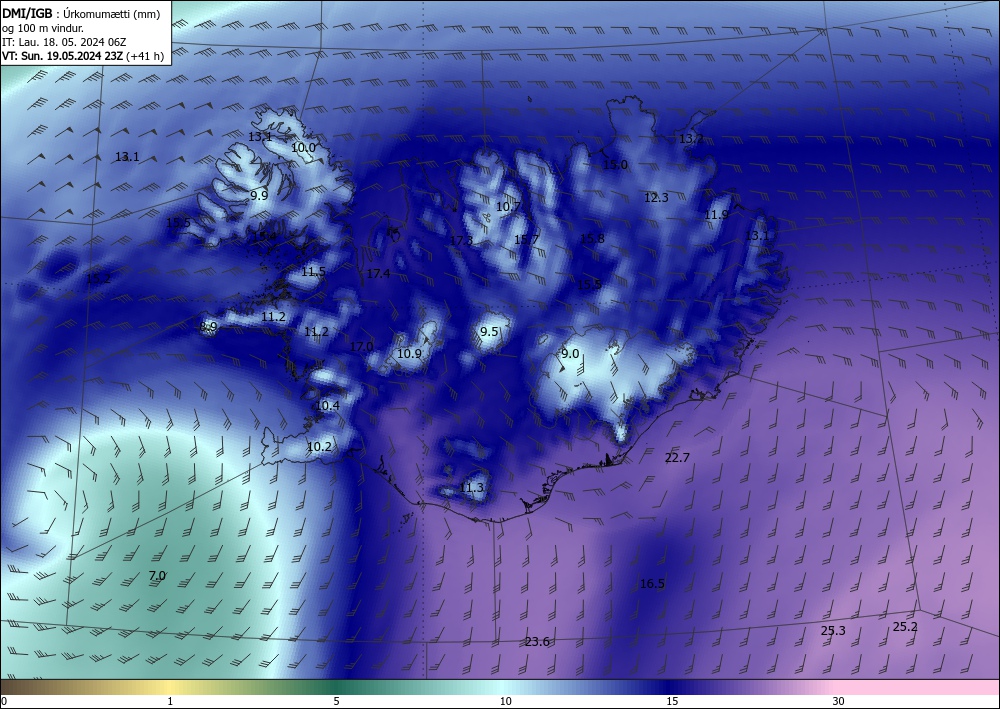Select the map value "16.5"
This screenshot has height=709, width=1000.
click(x=652, y=583)
